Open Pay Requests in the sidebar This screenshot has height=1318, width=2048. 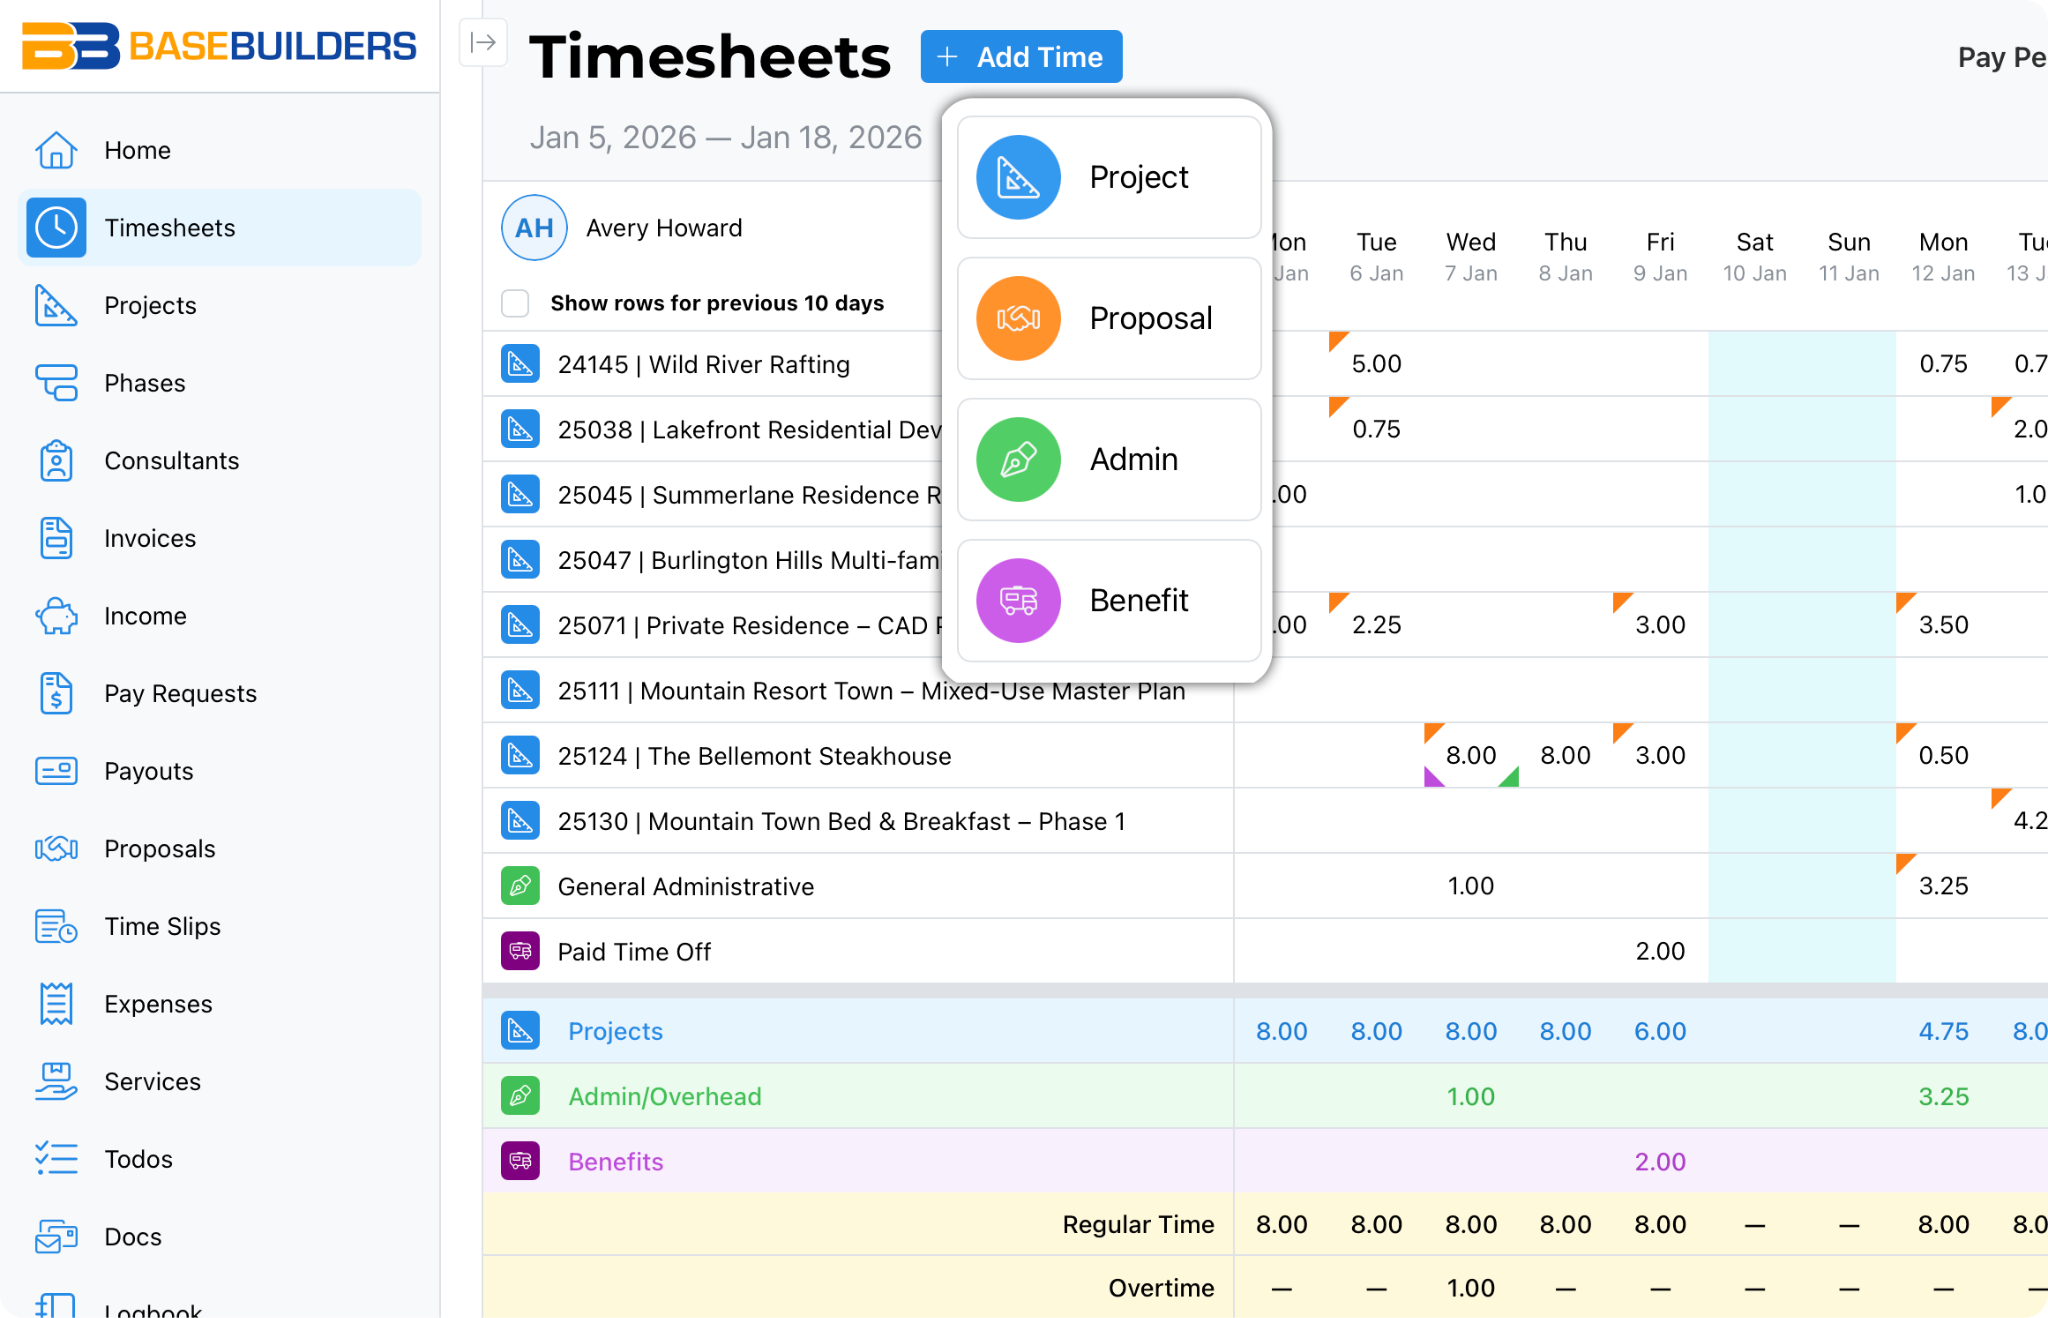point(220,693)
